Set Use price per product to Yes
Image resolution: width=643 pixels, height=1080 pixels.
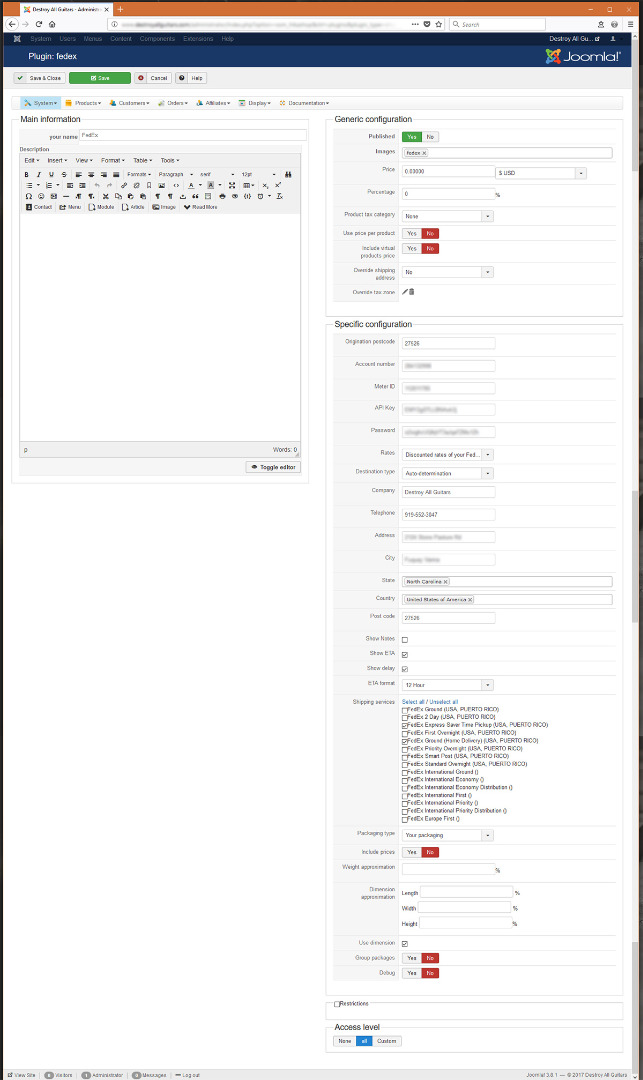(412, 233)
